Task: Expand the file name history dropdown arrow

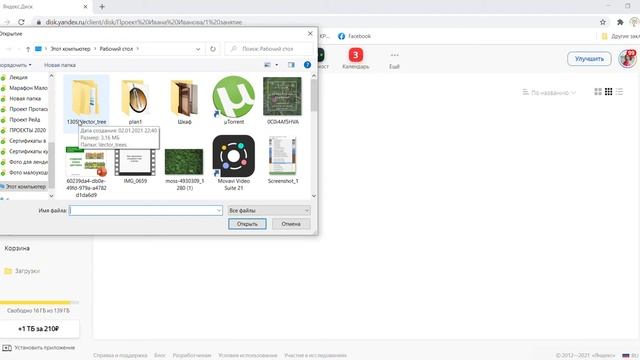Action: [219, 210]
